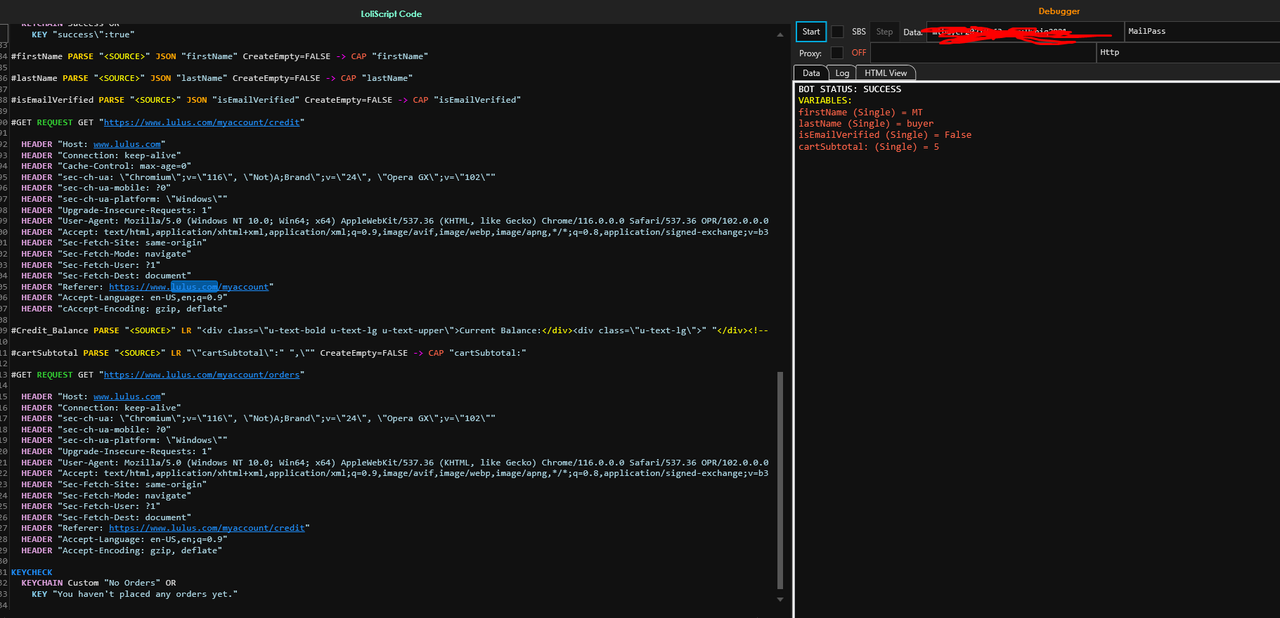Open the myaccount/orders URL link
Viewport: 1280px width, 618px height.
point(203,375)
